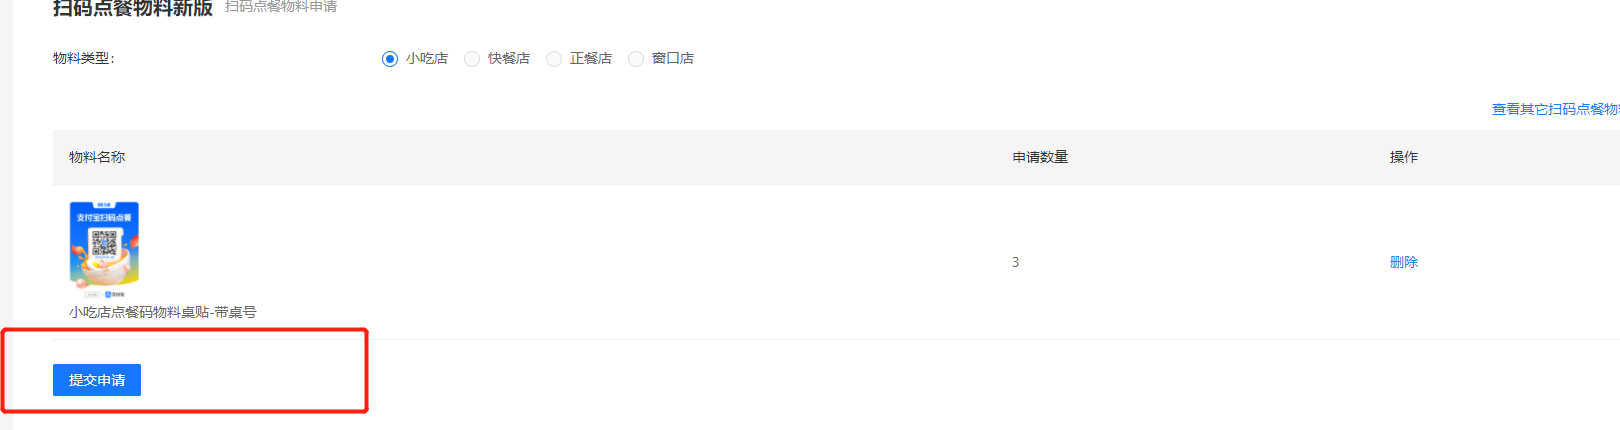The height and width of the screenshot is (430, 1620).
Task: Click the 扫码点餐物料申请 subtitle text
Action: click(281, 7)
